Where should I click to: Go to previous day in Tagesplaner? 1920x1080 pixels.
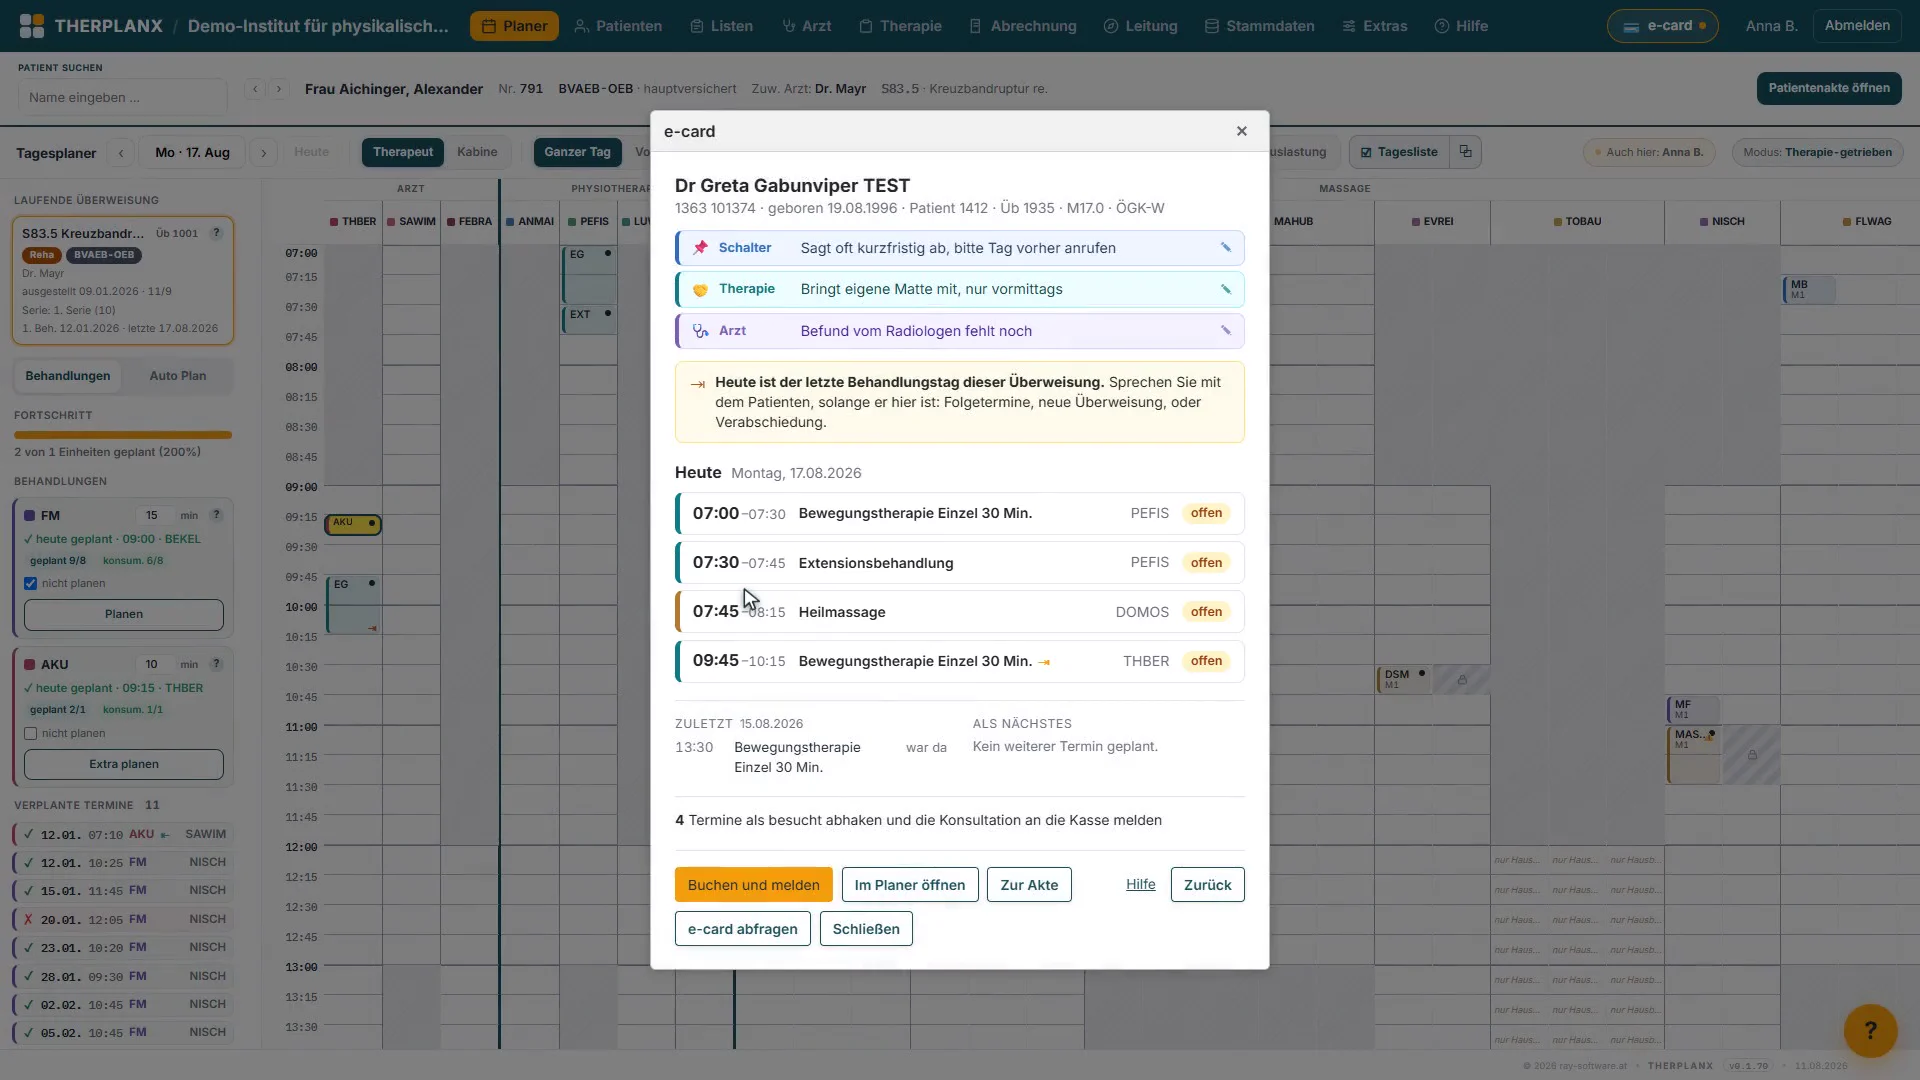coord(121,153)
